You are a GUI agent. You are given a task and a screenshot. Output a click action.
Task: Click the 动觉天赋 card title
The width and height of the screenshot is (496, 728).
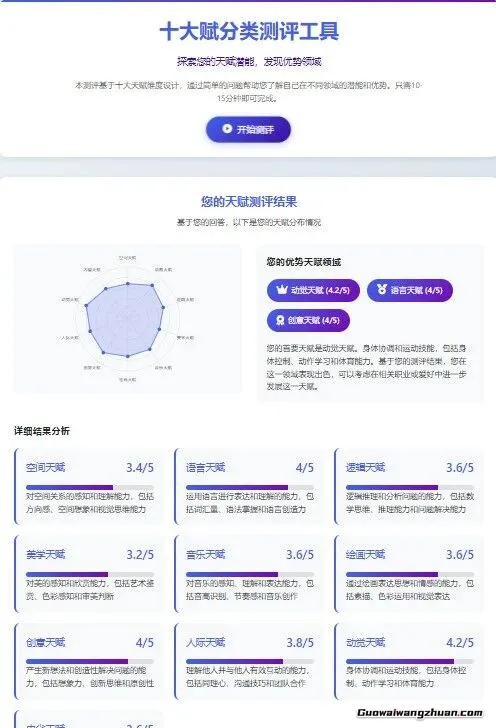click(x=365, y=643)
